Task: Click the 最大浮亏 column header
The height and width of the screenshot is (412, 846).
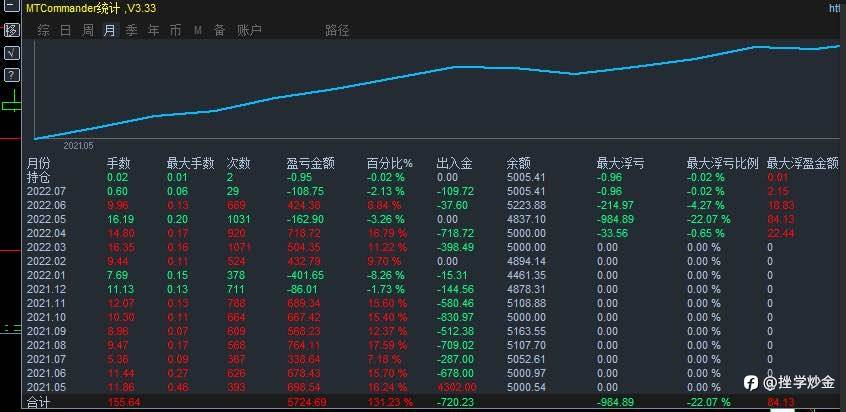Action: [620, 163]
